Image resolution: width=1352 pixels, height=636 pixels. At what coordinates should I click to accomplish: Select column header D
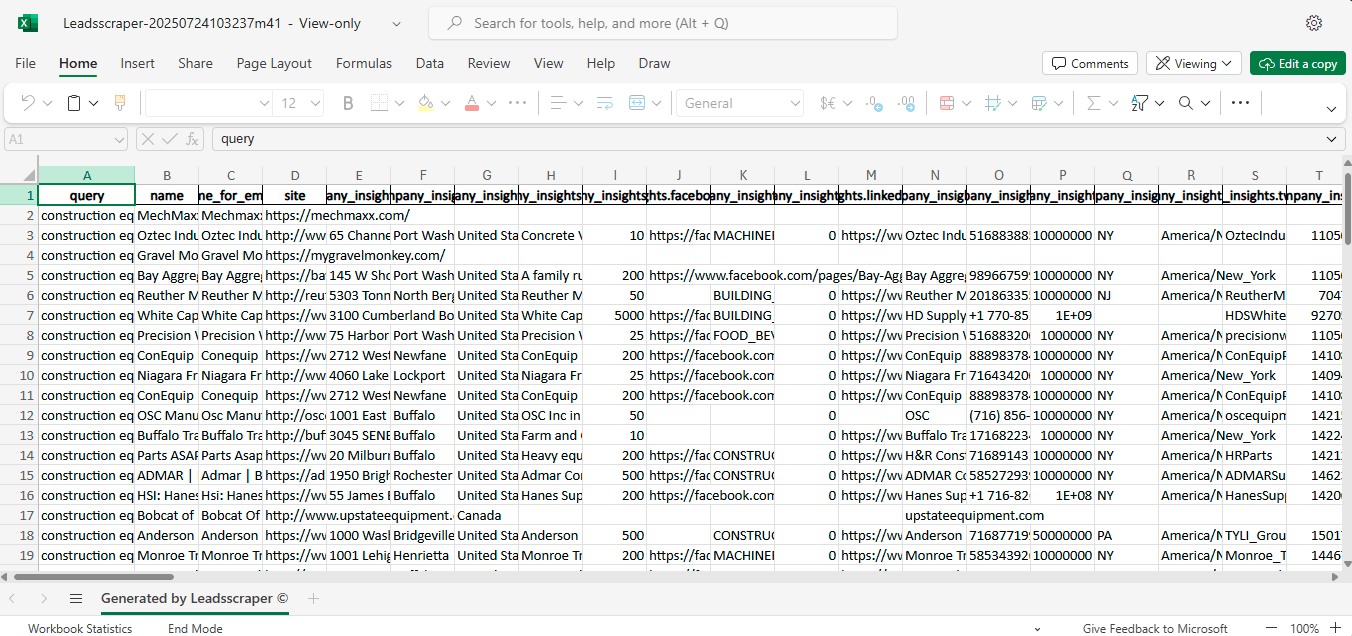295,175
